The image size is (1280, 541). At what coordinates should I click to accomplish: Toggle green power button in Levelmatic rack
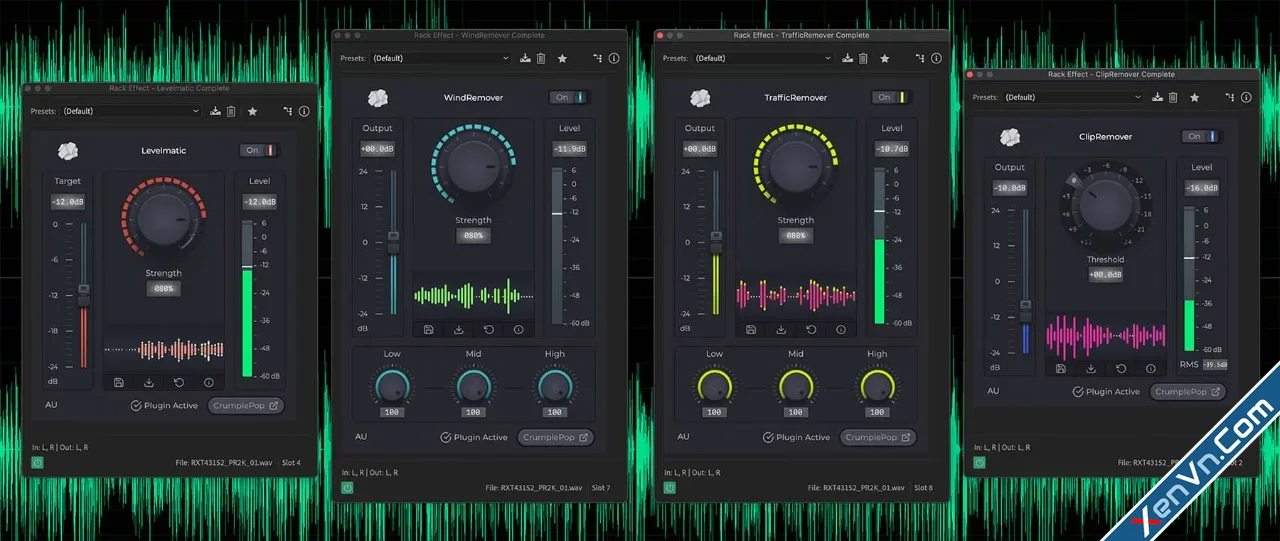37,463
